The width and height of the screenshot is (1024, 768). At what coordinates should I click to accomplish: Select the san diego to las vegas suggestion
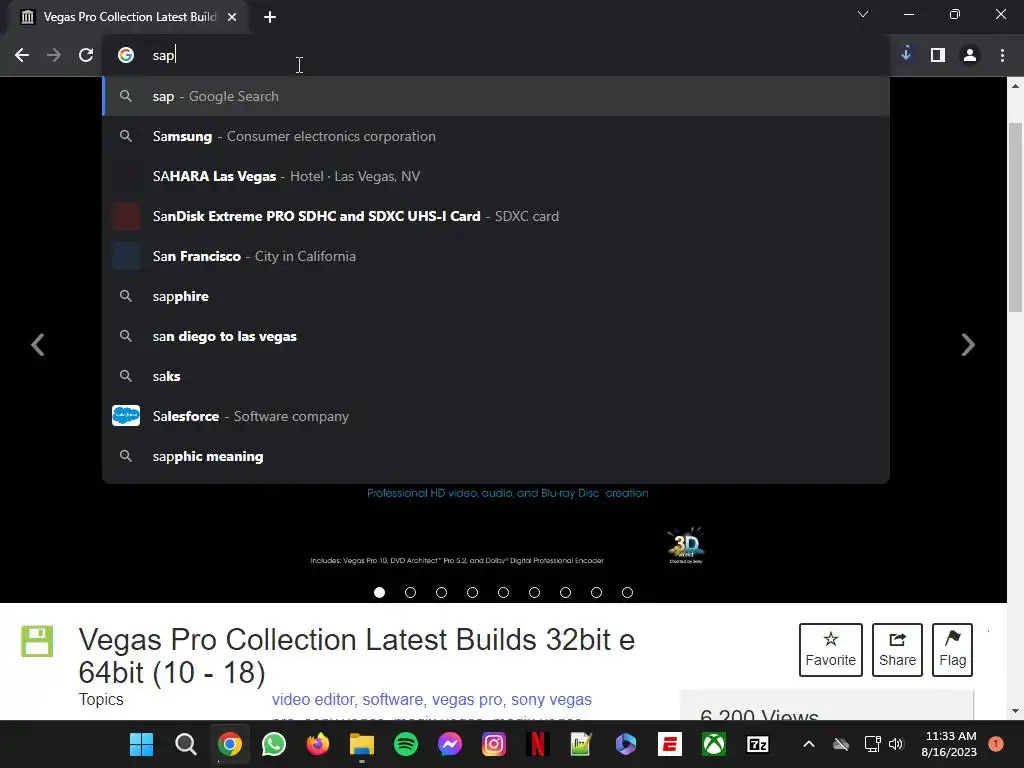point(496,336)
